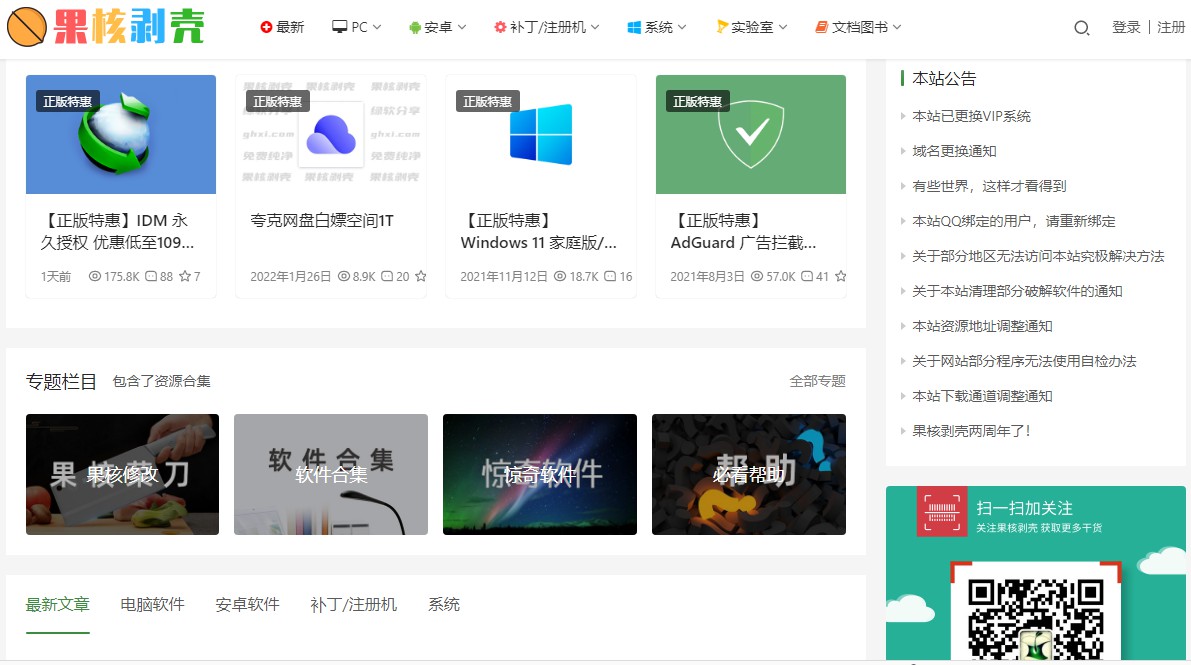The width and height of the screenshot is (1191, 665).
Task: Open the 软件合集 topic tile
Action: click(331, 474)
